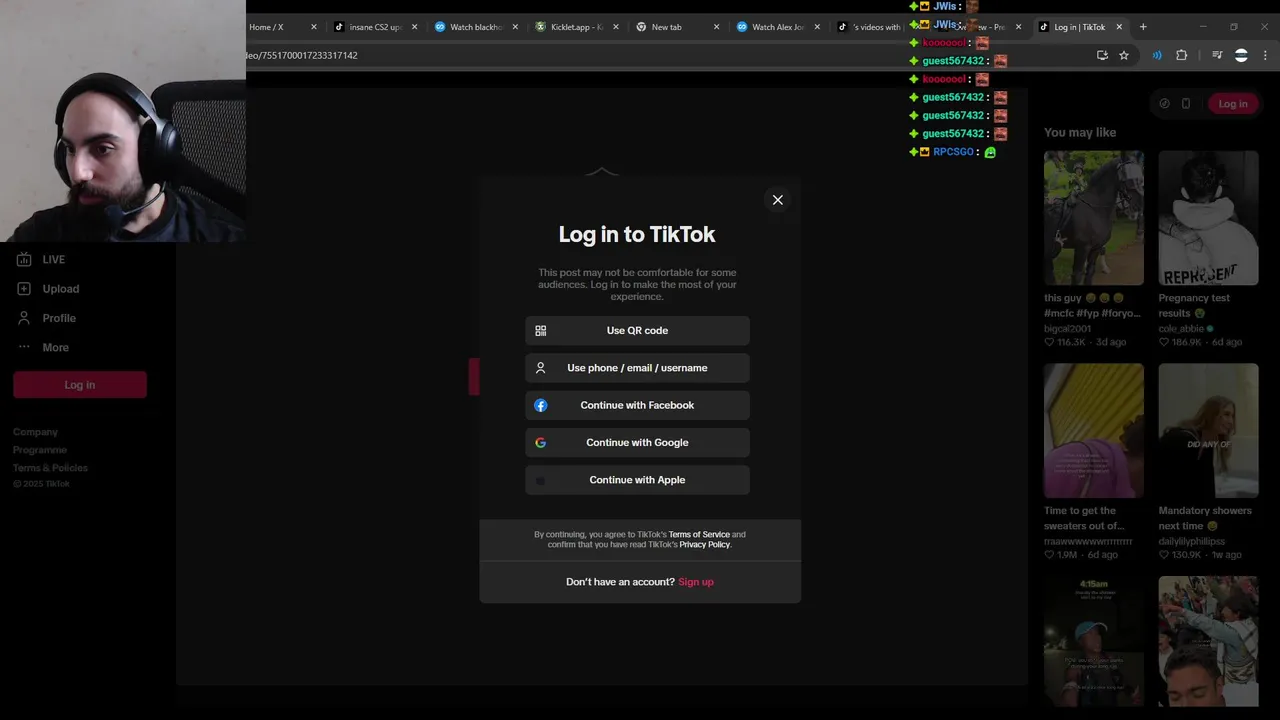Click the RPCSGO chat username
Viewport: 1280px width, 720px height.
point(953,152)
